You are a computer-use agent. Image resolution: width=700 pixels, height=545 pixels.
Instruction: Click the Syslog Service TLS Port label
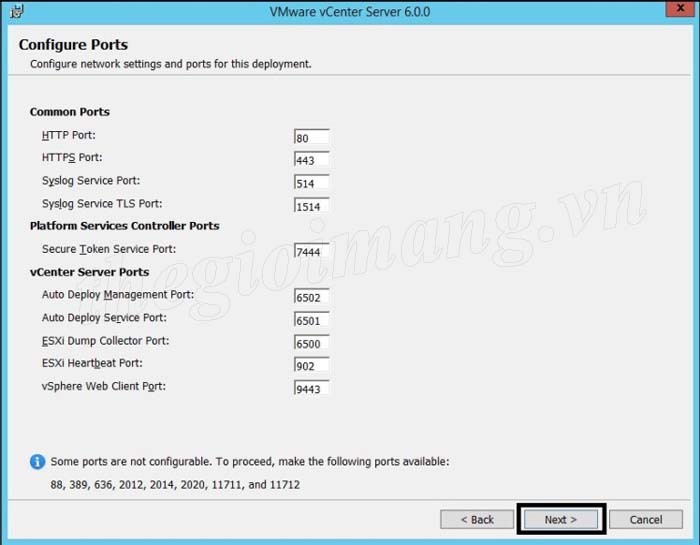(x=102, y=204)
